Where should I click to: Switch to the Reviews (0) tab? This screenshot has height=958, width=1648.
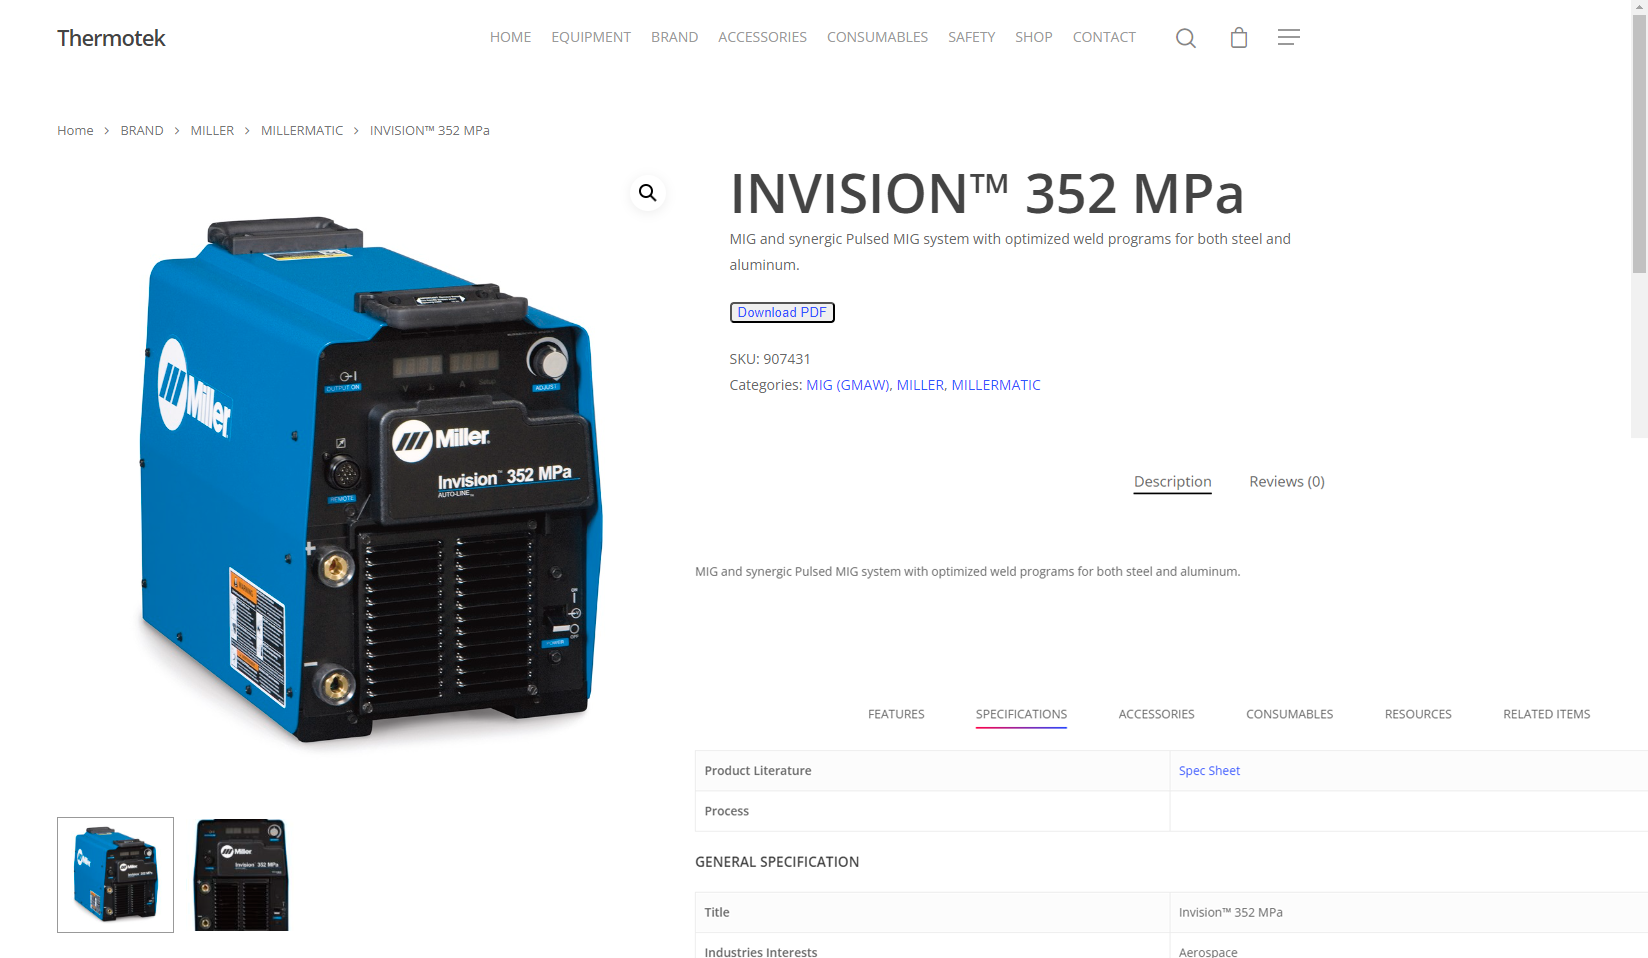click(1286, 482)
